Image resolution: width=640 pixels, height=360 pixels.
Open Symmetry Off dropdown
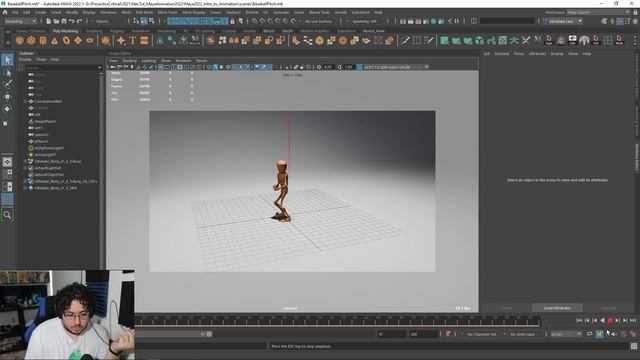367,21
